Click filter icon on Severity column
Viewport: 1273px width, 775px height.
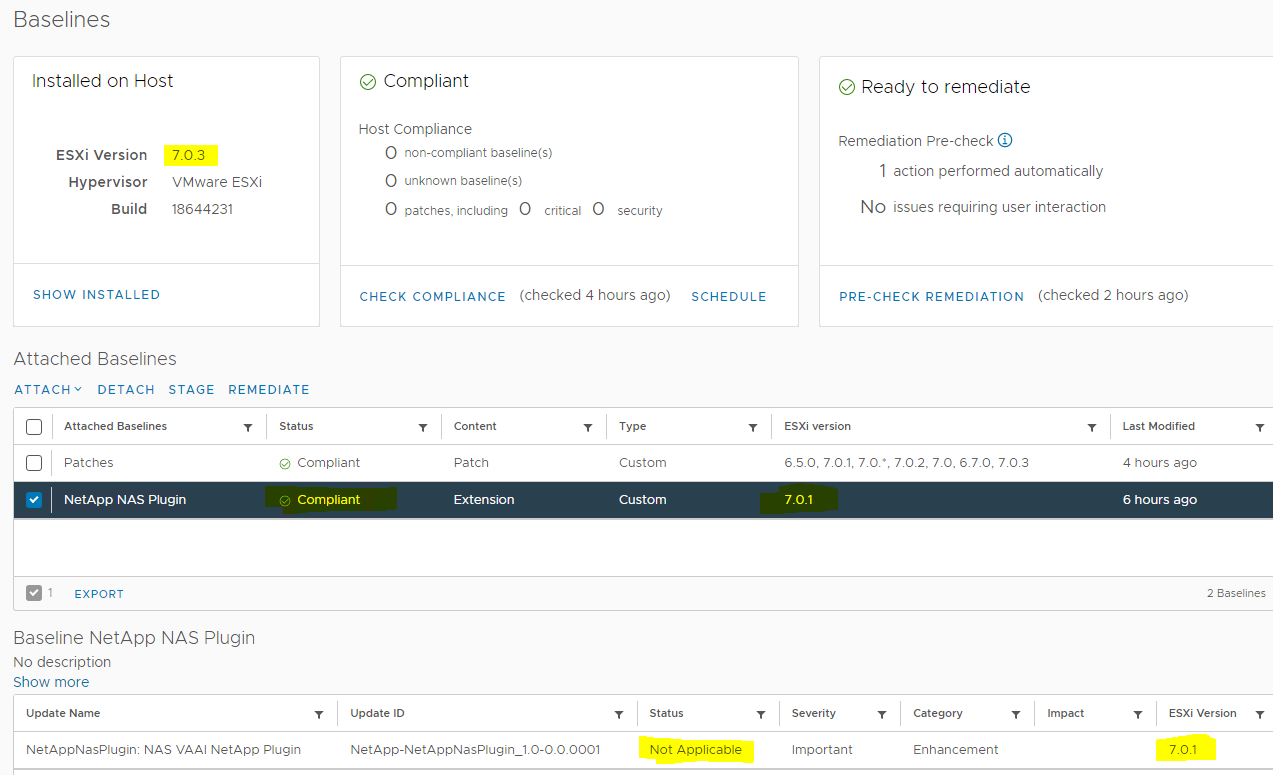(882, 714)
